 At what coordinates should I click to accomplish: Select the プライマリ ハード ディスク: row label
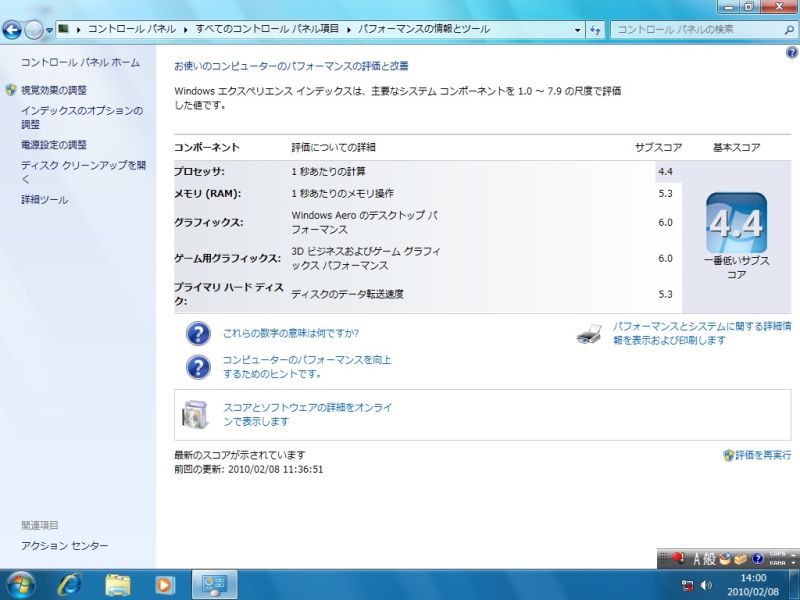[229, 294]
